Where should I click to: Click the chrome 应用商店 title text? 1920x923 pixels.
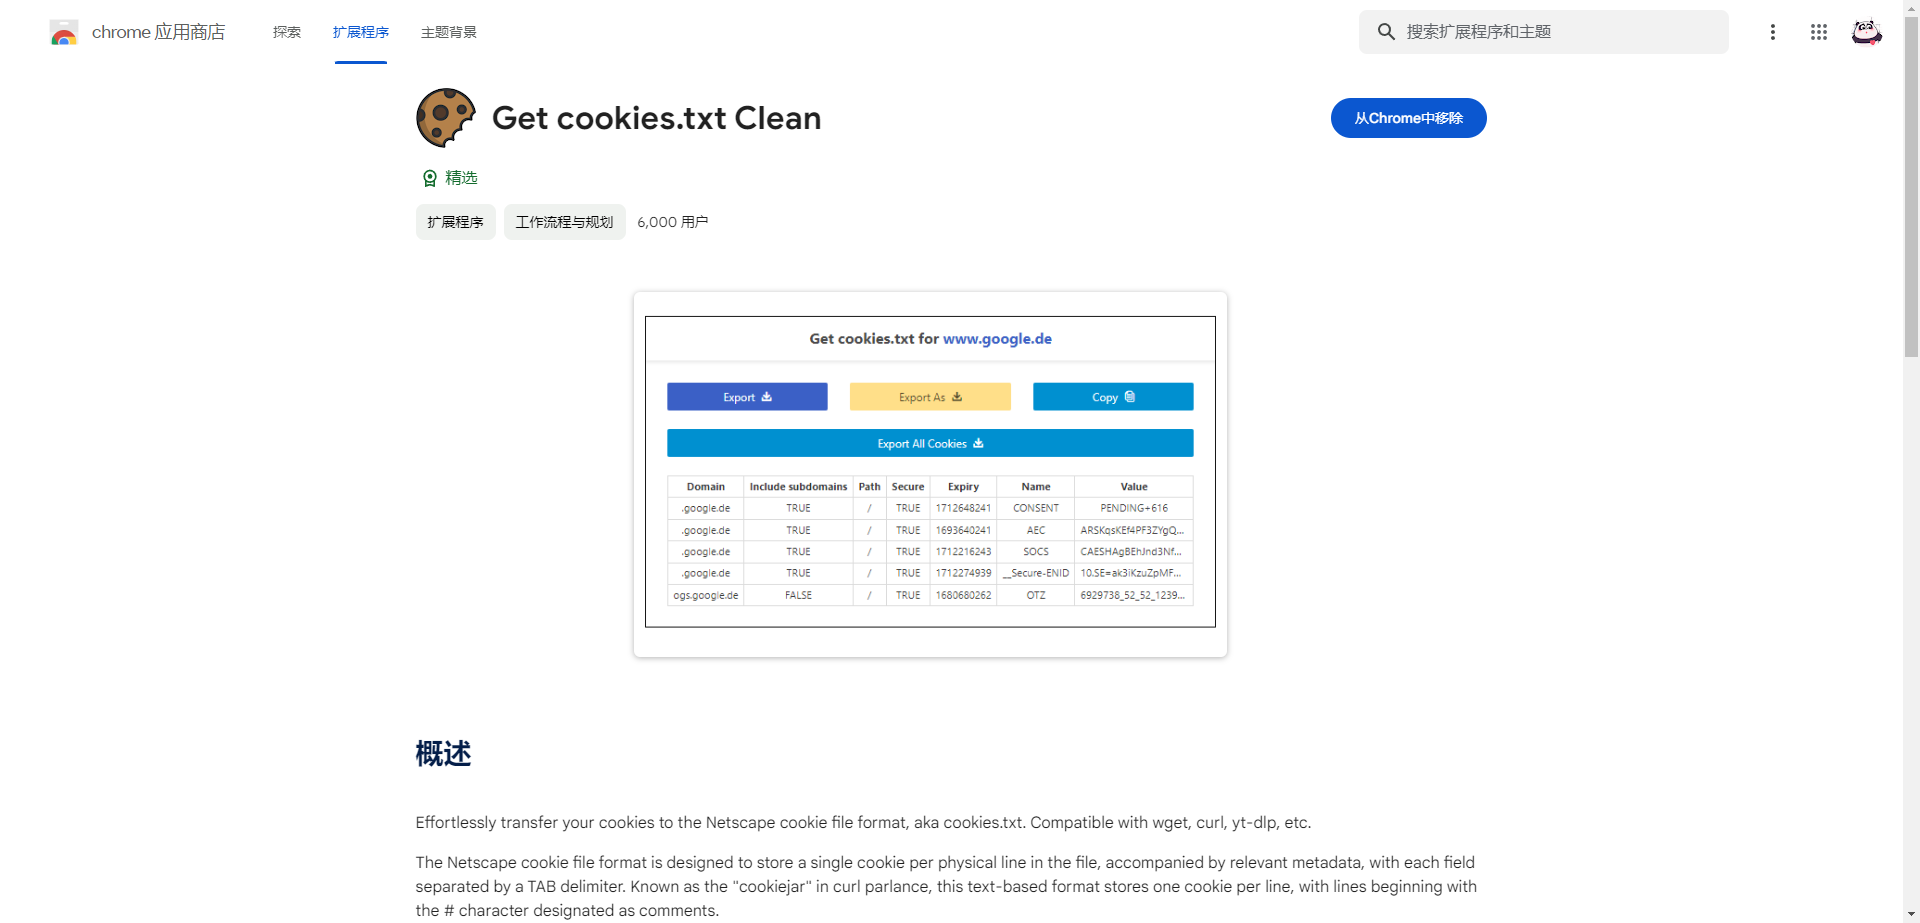tap(158, 32)
